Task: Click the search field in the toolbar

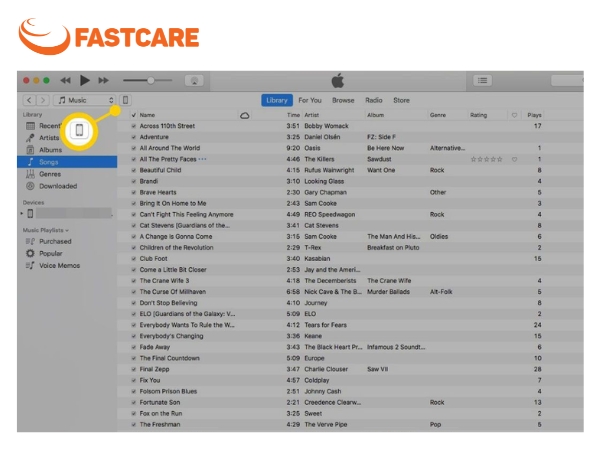Action: click(x=567, y=80)
